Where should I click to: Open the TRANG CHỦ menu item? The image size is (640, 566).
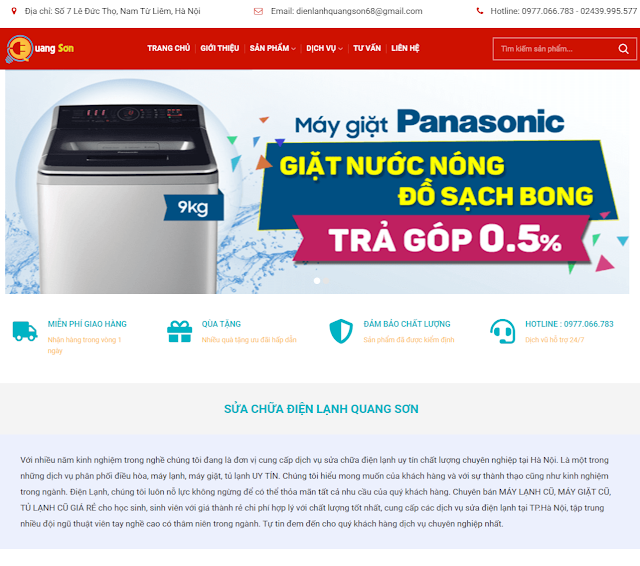coord(169,48)
